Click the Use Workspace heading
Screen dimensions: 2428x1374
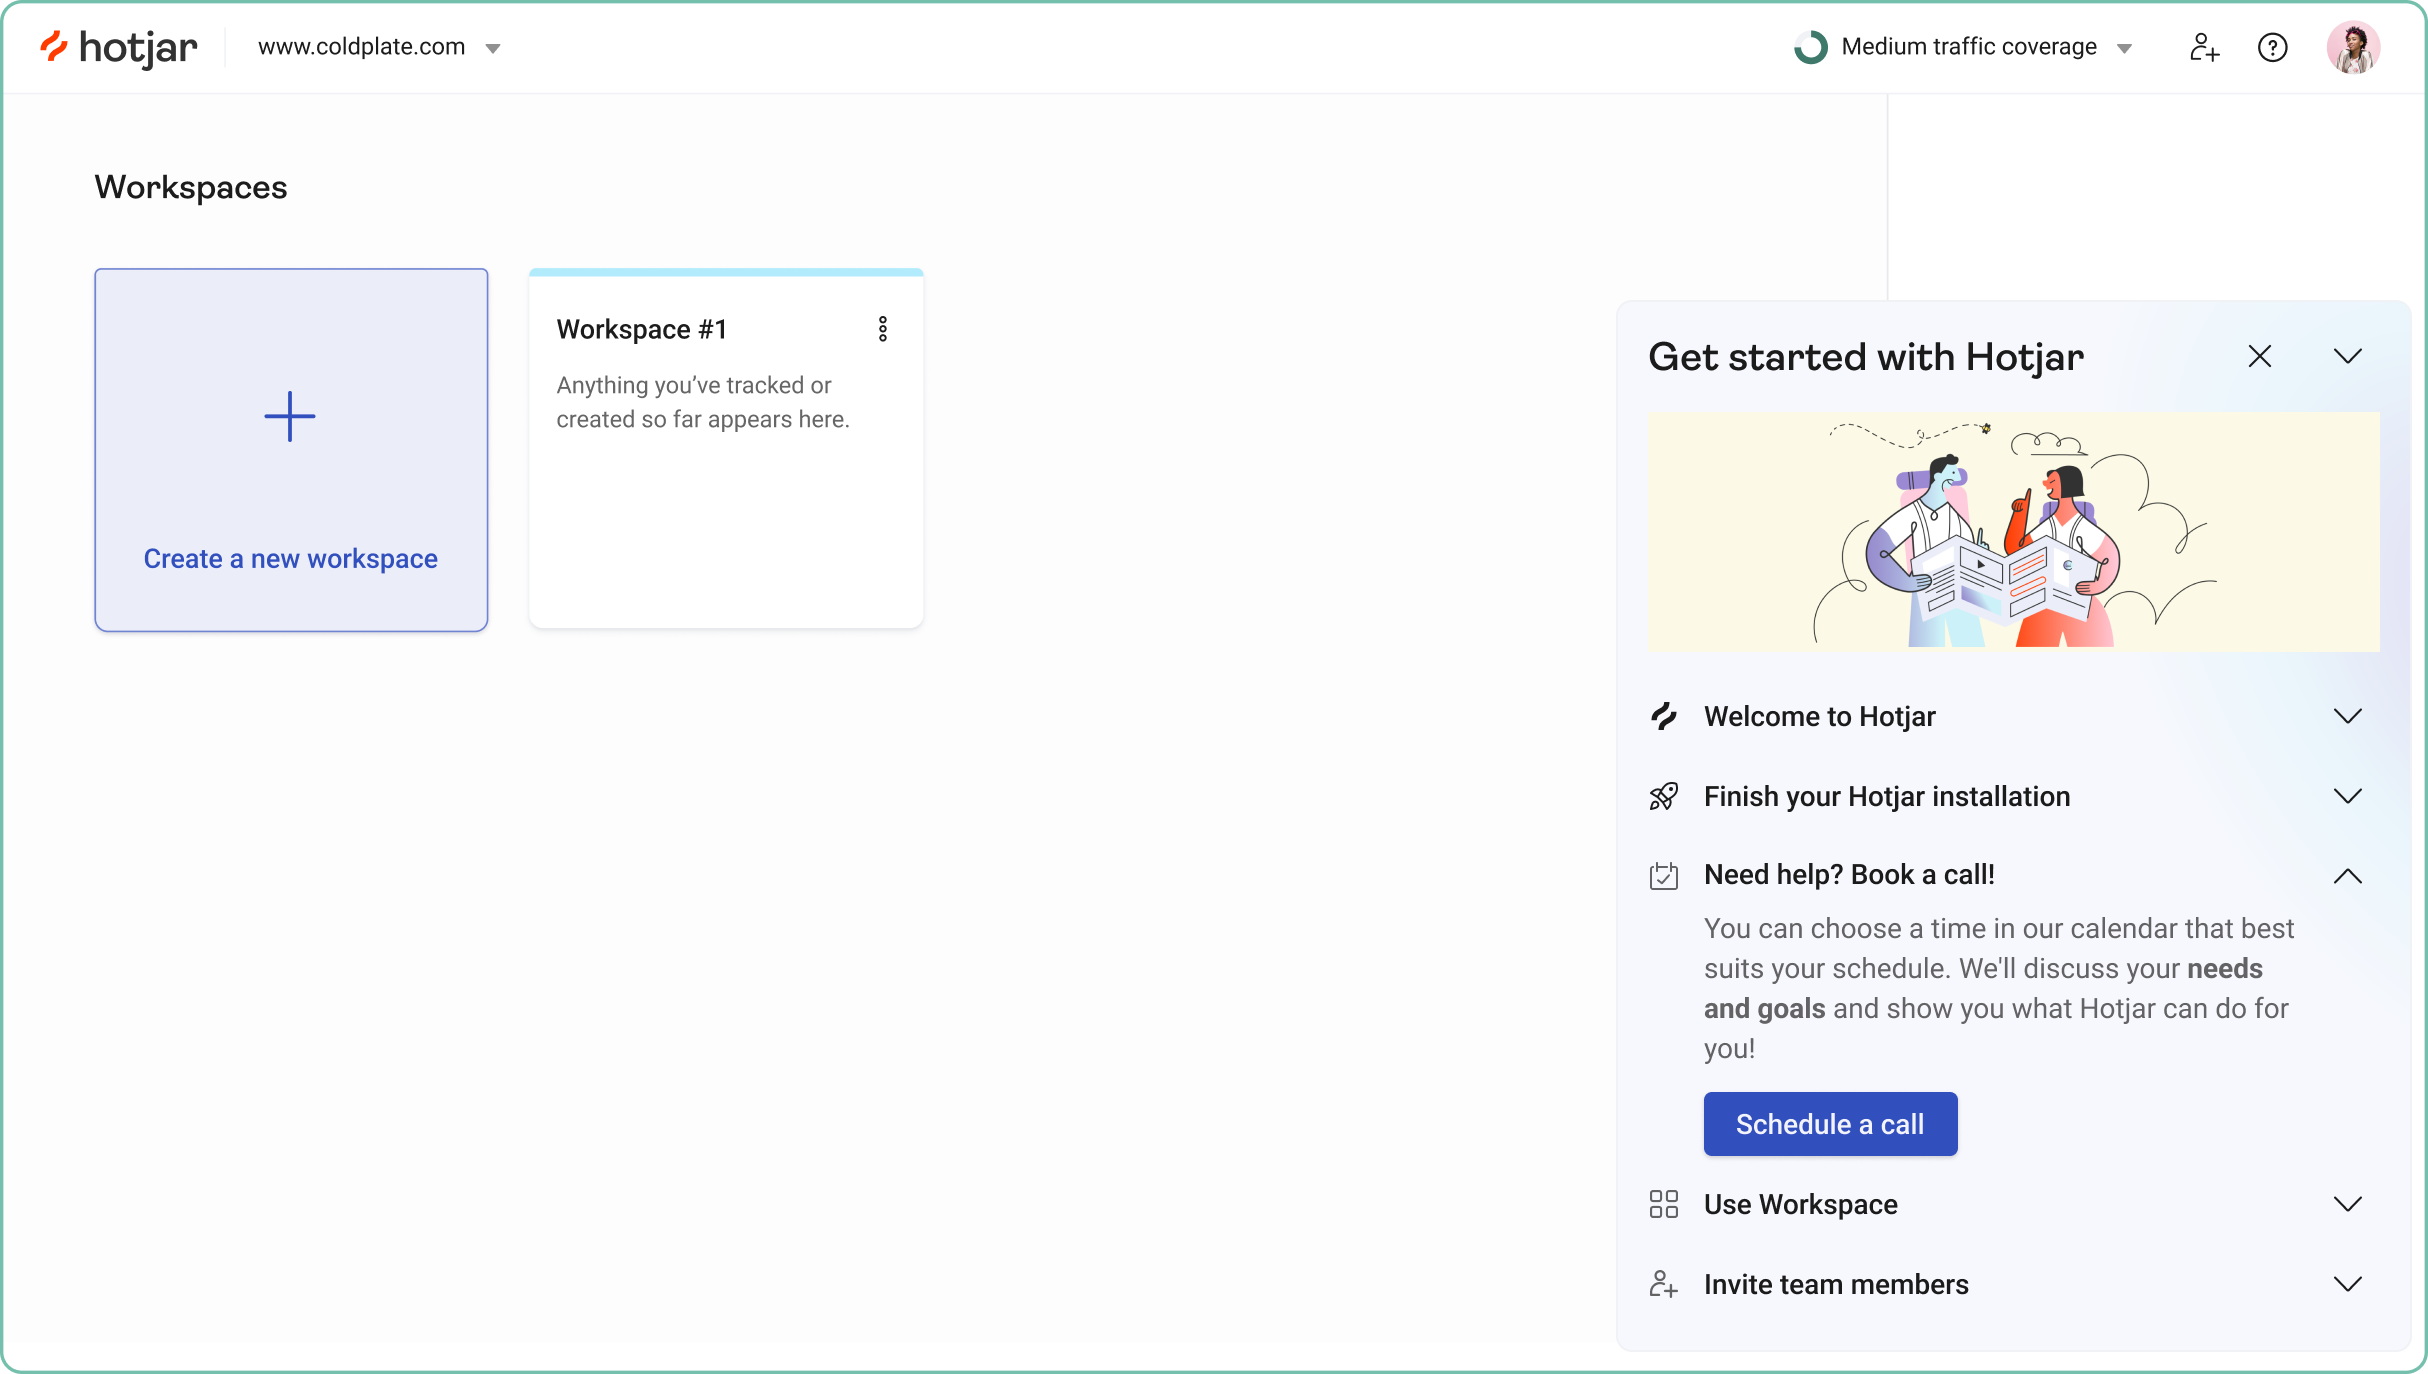pyautogui.click(x=1800, y=1204)
